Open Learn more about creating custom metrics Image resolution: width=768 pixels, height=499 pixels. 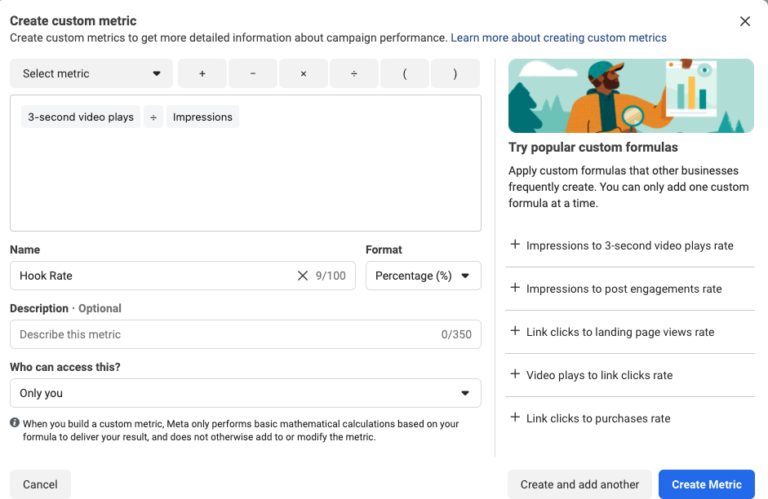click(x=558, y=38)
